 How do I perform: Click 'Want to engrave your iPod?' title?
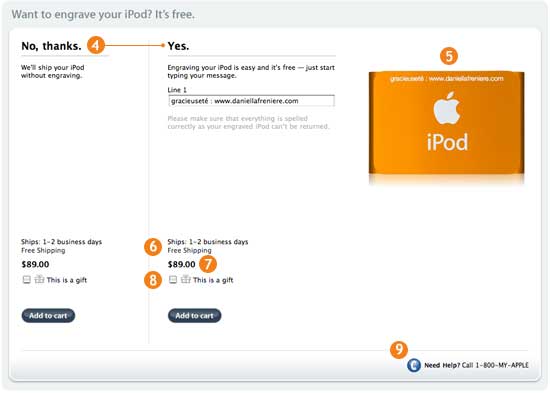103,15
